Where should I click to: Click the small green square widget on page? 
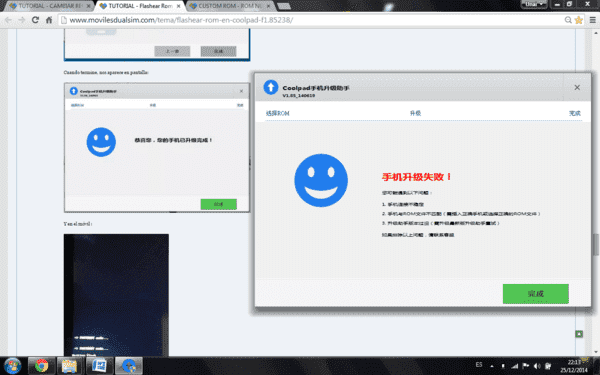tap(579, 334)
